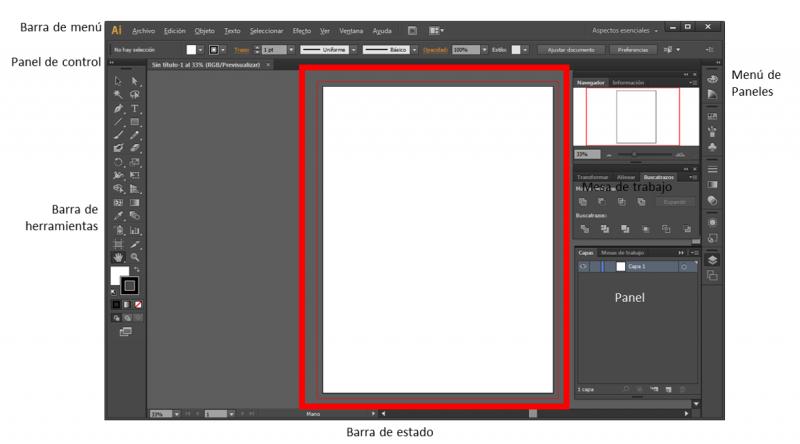Image resolution: width=800 pixels, height=444 pixels.
Task: Toggle visibility of Capa 1 layer
Action: [583, 267]
